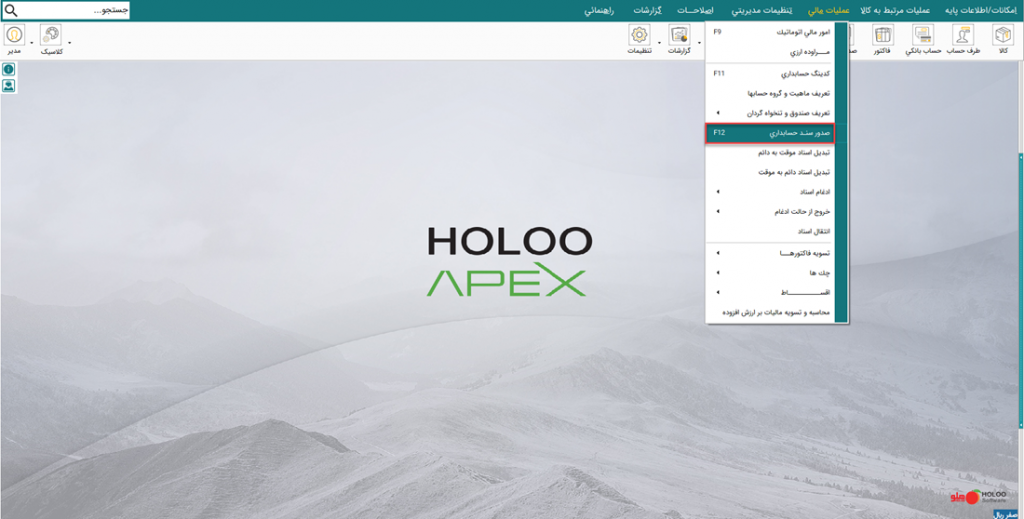The image size is (1024, 519).
Task: Open the گزارشات reports toolbar icon
Action: pos(680,35)
